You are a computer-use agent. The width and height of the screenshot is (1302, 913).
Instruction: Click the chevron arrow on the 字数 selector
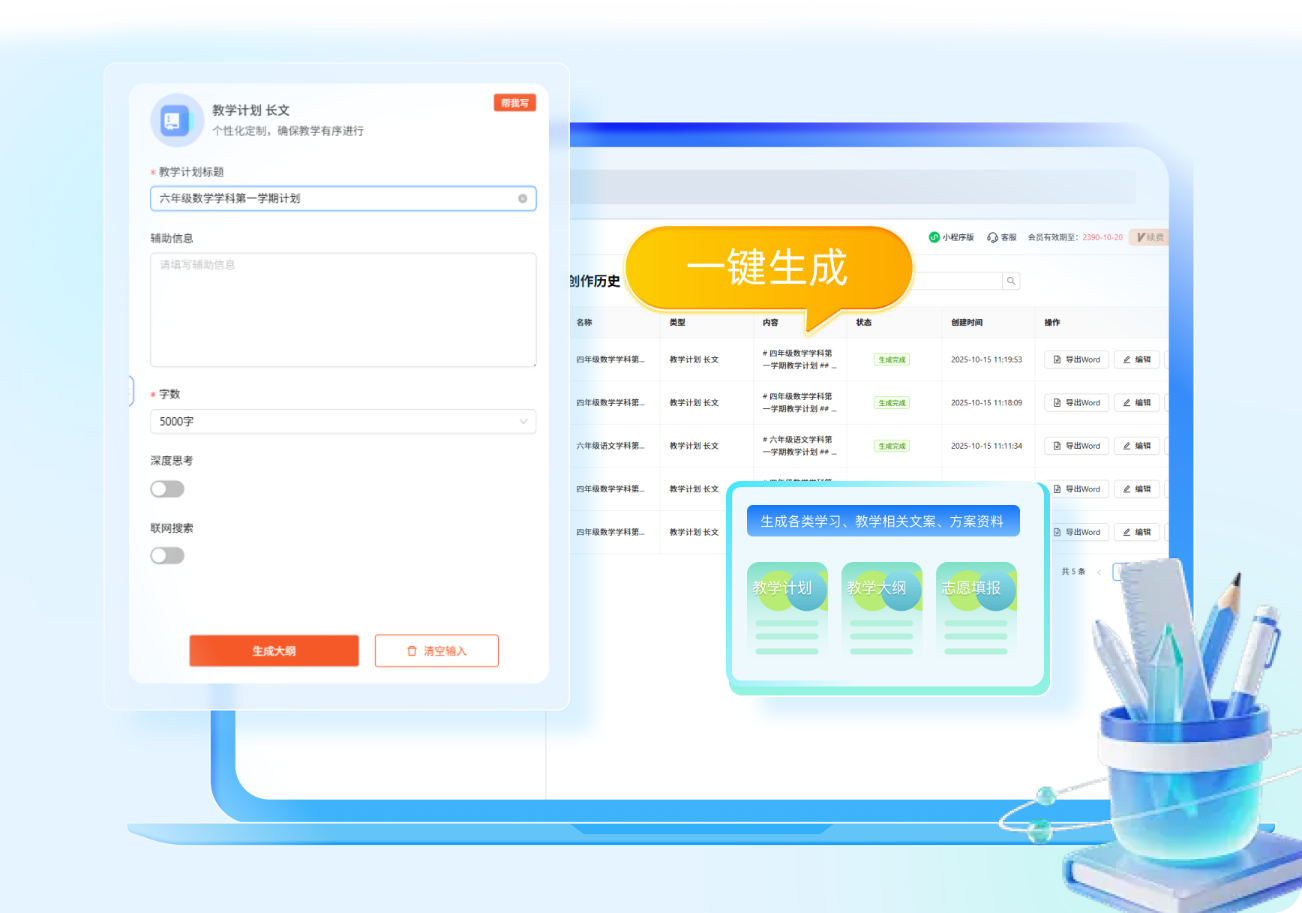tap(523, 422)
